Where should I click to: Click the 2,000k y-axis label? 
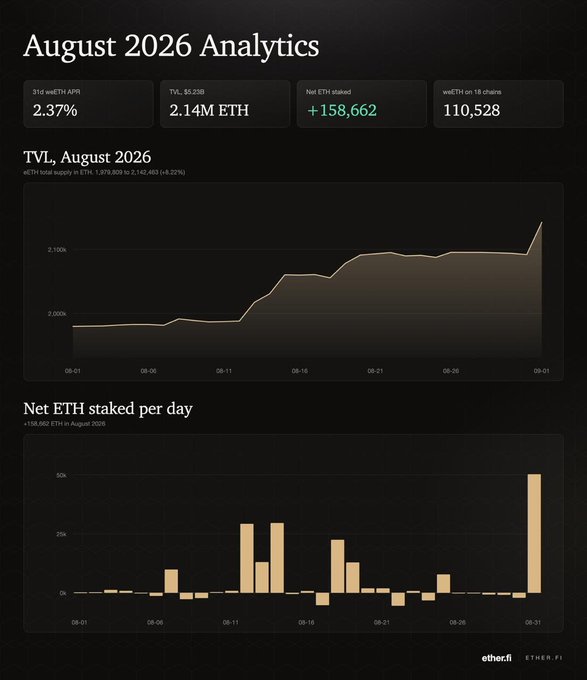pyautogui.click(x=57, y=314)
